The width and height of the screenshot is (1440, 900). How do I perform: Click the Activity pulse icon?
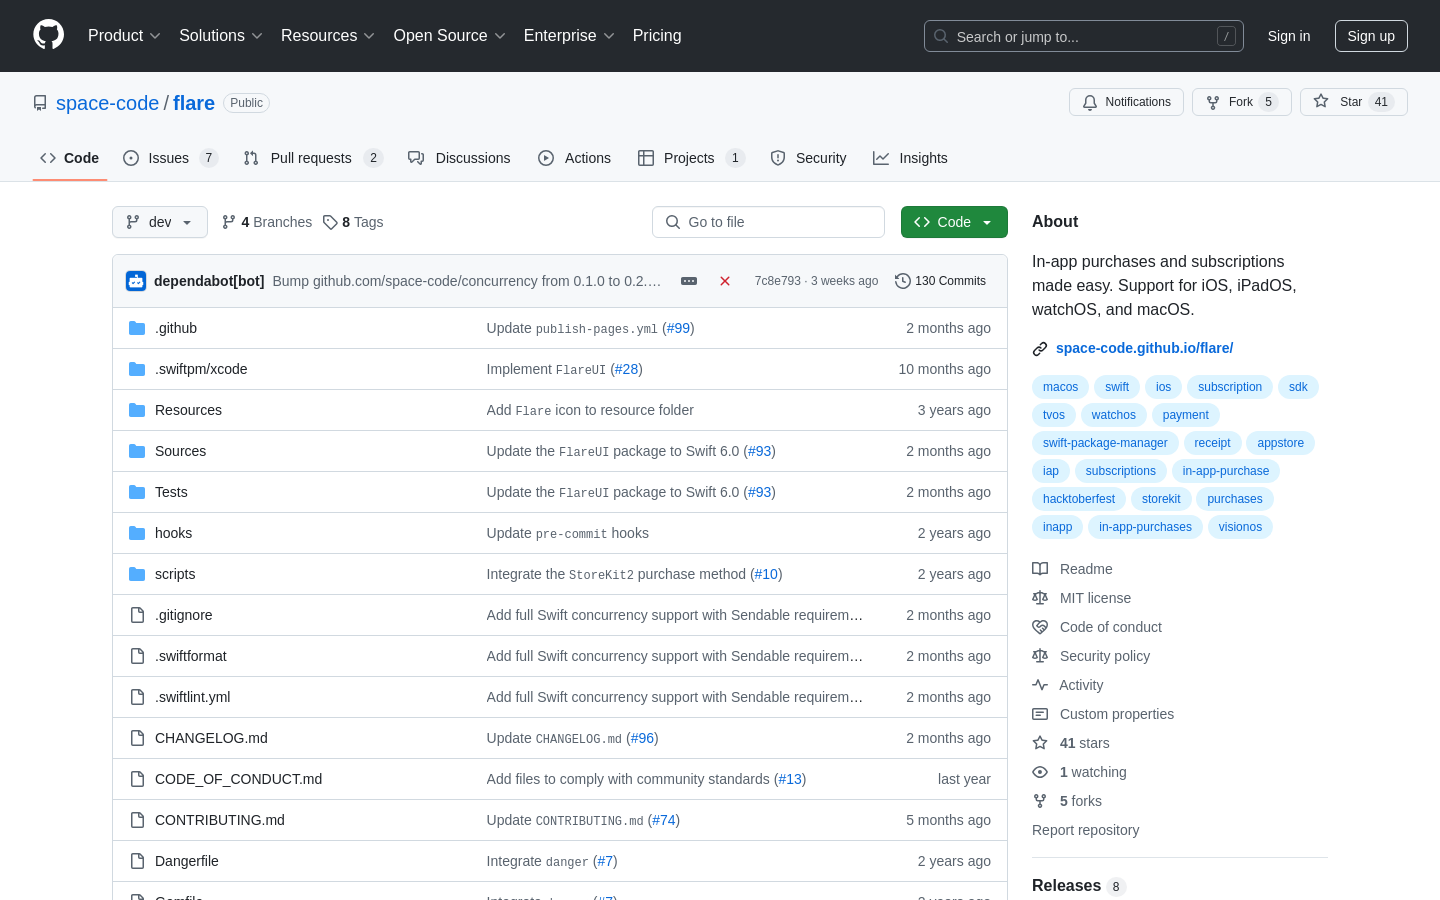pos(1040,685)
